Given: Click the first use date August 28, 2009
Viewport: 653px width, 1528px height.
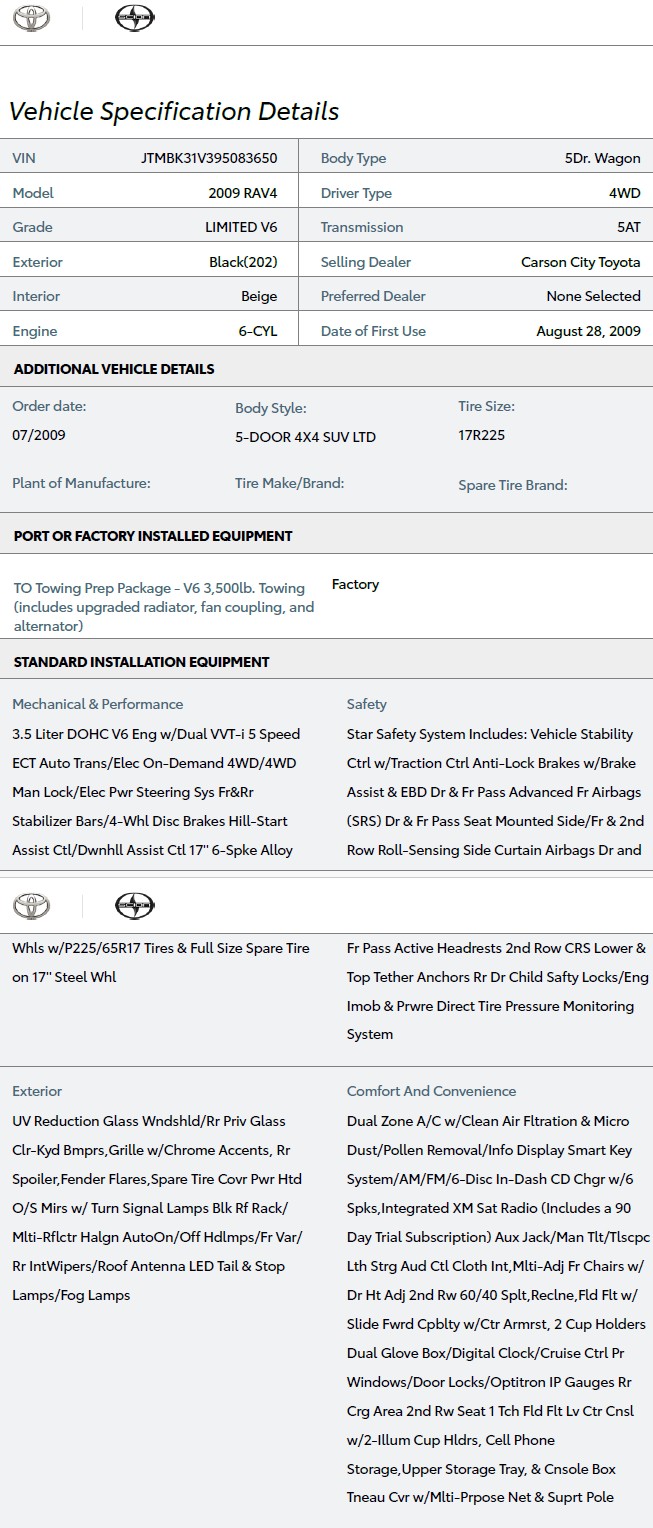Looking at the screenshot, I should pyautogui.click(x=588, y=331).
